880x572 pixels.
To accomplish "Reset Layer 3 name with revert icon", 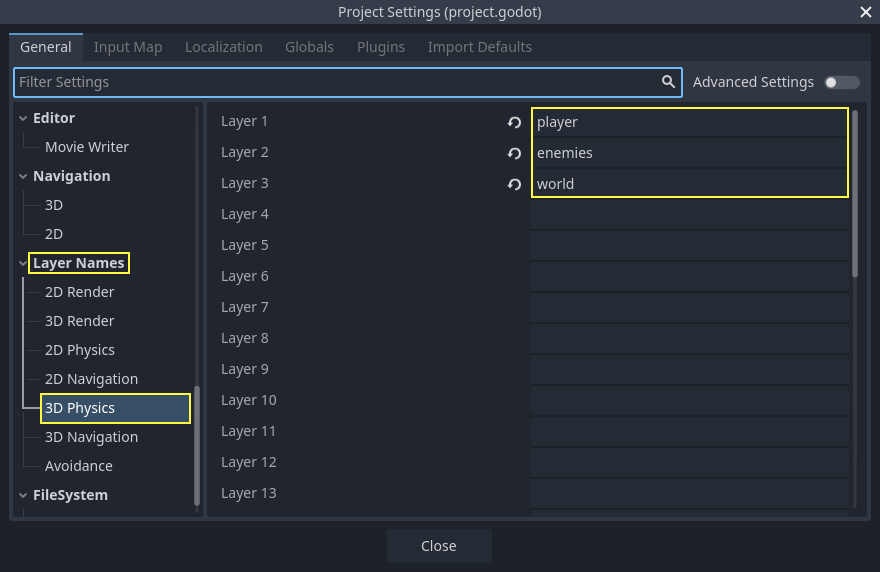I will click(x=514, y=184).
